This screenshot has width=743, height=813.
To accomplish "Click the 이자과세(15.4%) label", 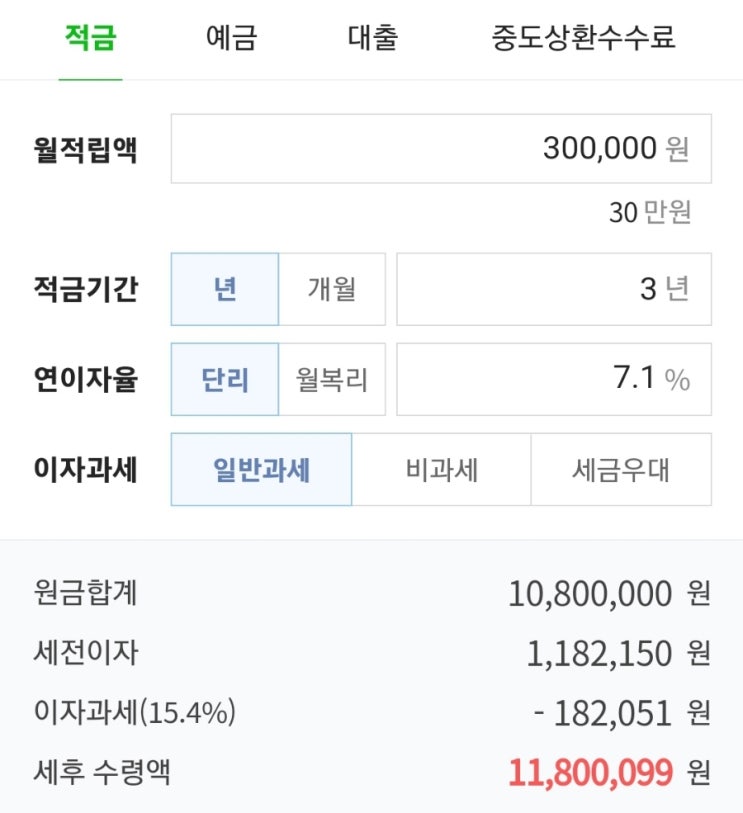I will click(x=135, y=712).
